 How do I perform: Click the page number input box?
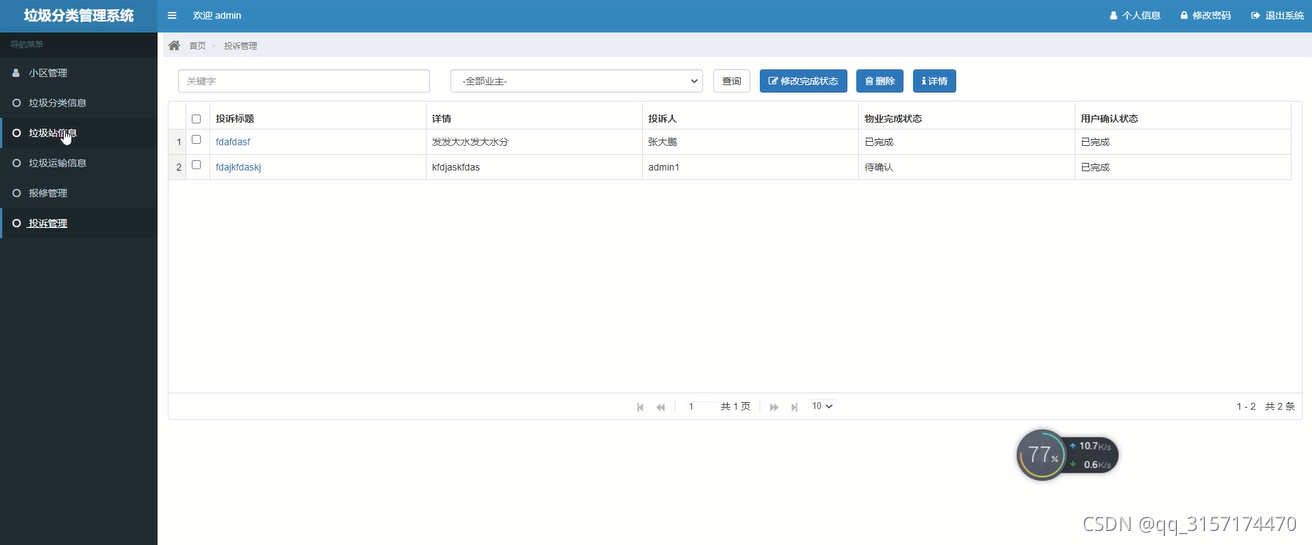696,407
